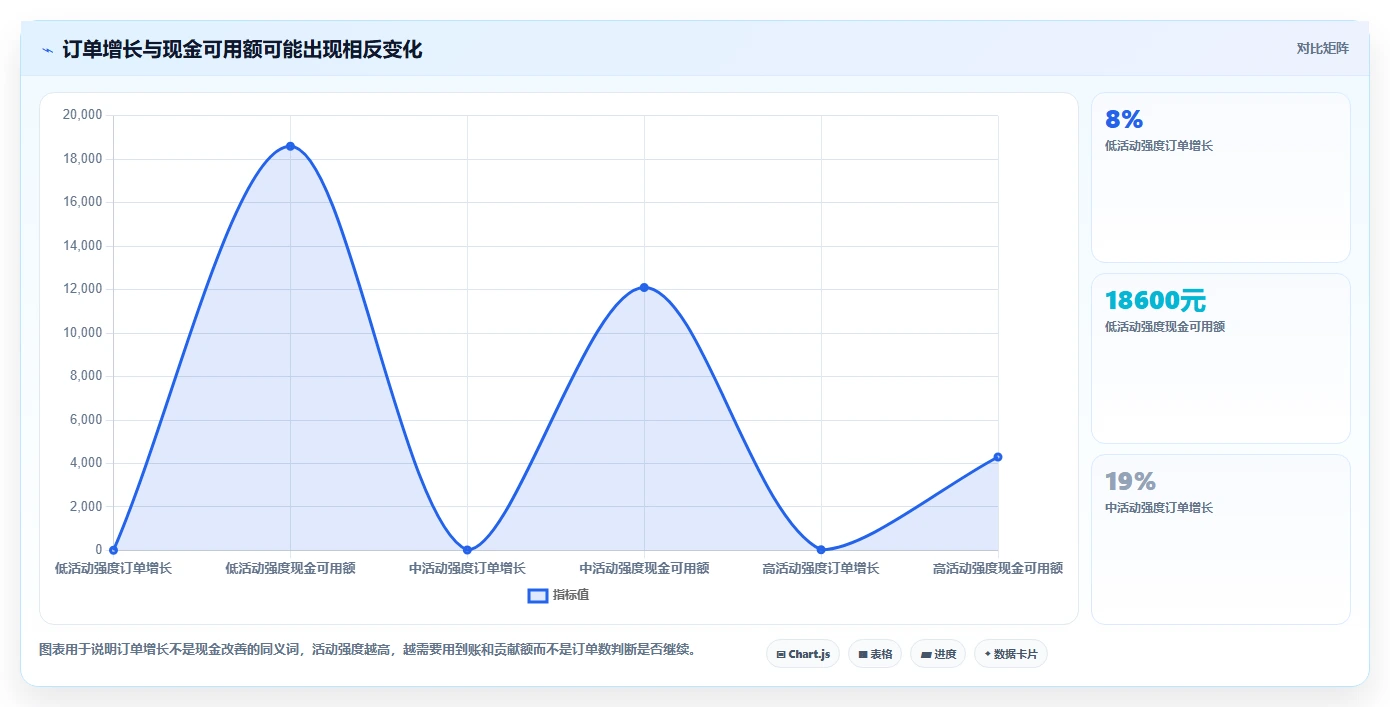Click data point at 低活动强度订单增长
This screenshot has width=1390, height=707.
(113, 550)
